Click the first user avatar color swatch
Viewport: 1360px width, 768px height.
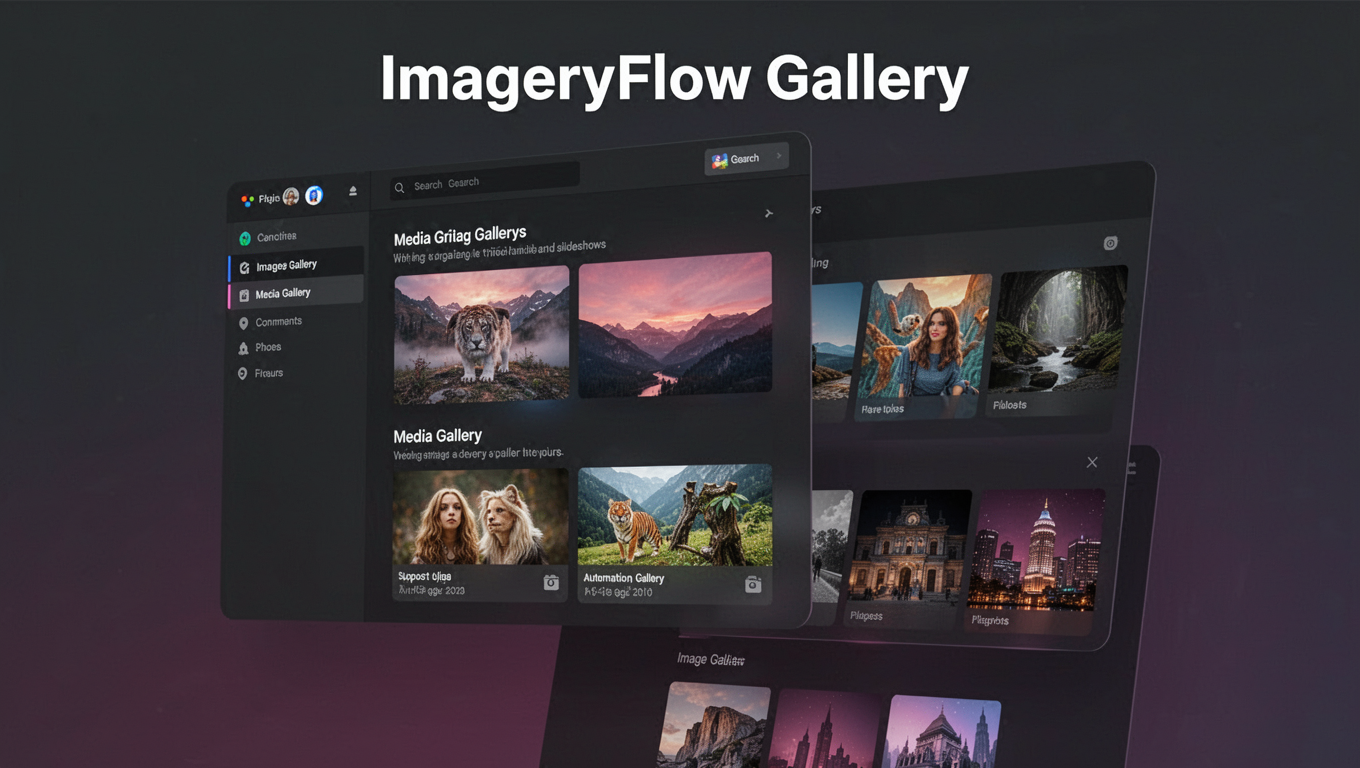click(x=290, y=197)
